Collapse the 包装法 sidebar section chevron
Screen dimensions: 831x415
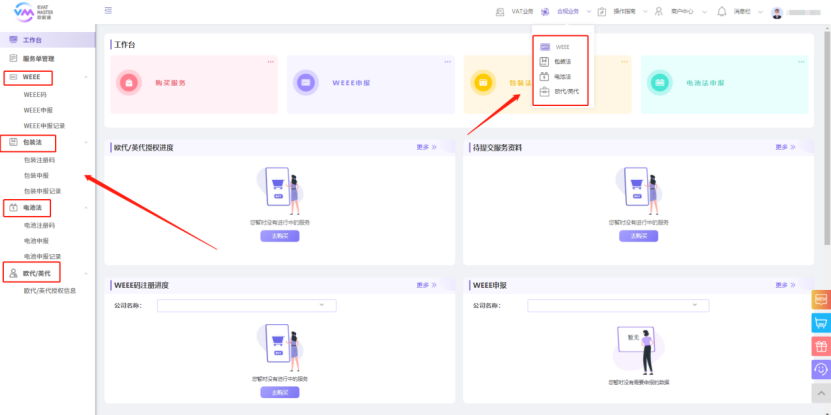point(86,142)
